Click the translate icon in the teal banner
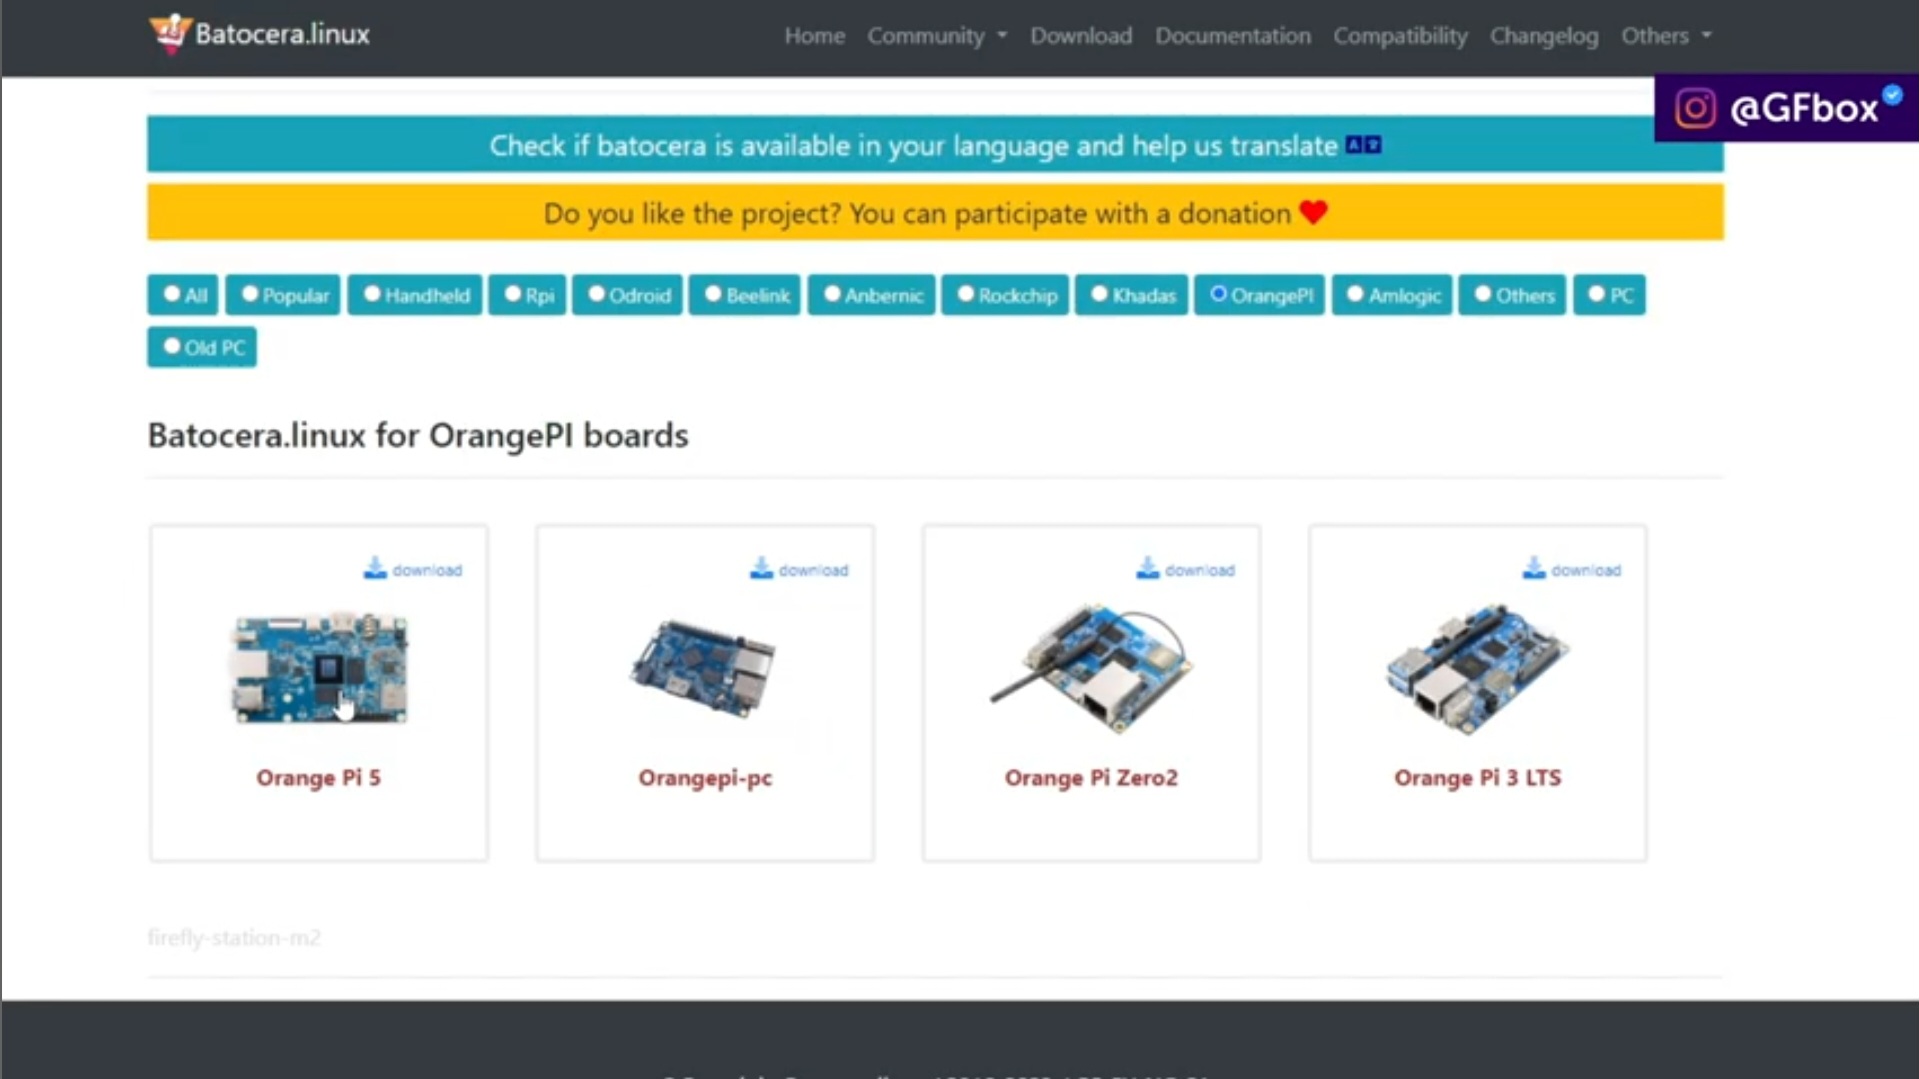The height and width of the screenshot is (1079, 1919). (x=1362, y=144)
